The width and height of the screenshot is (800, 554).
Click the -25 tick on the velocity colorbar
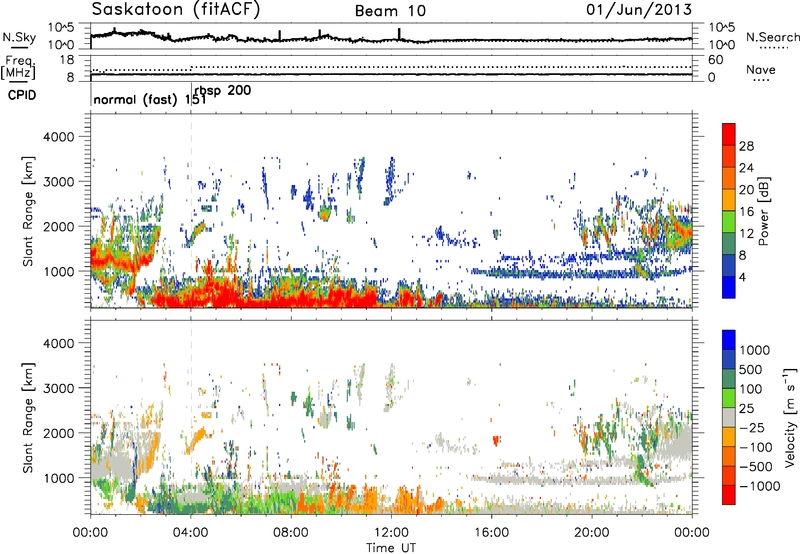click(x=751, y=427)
